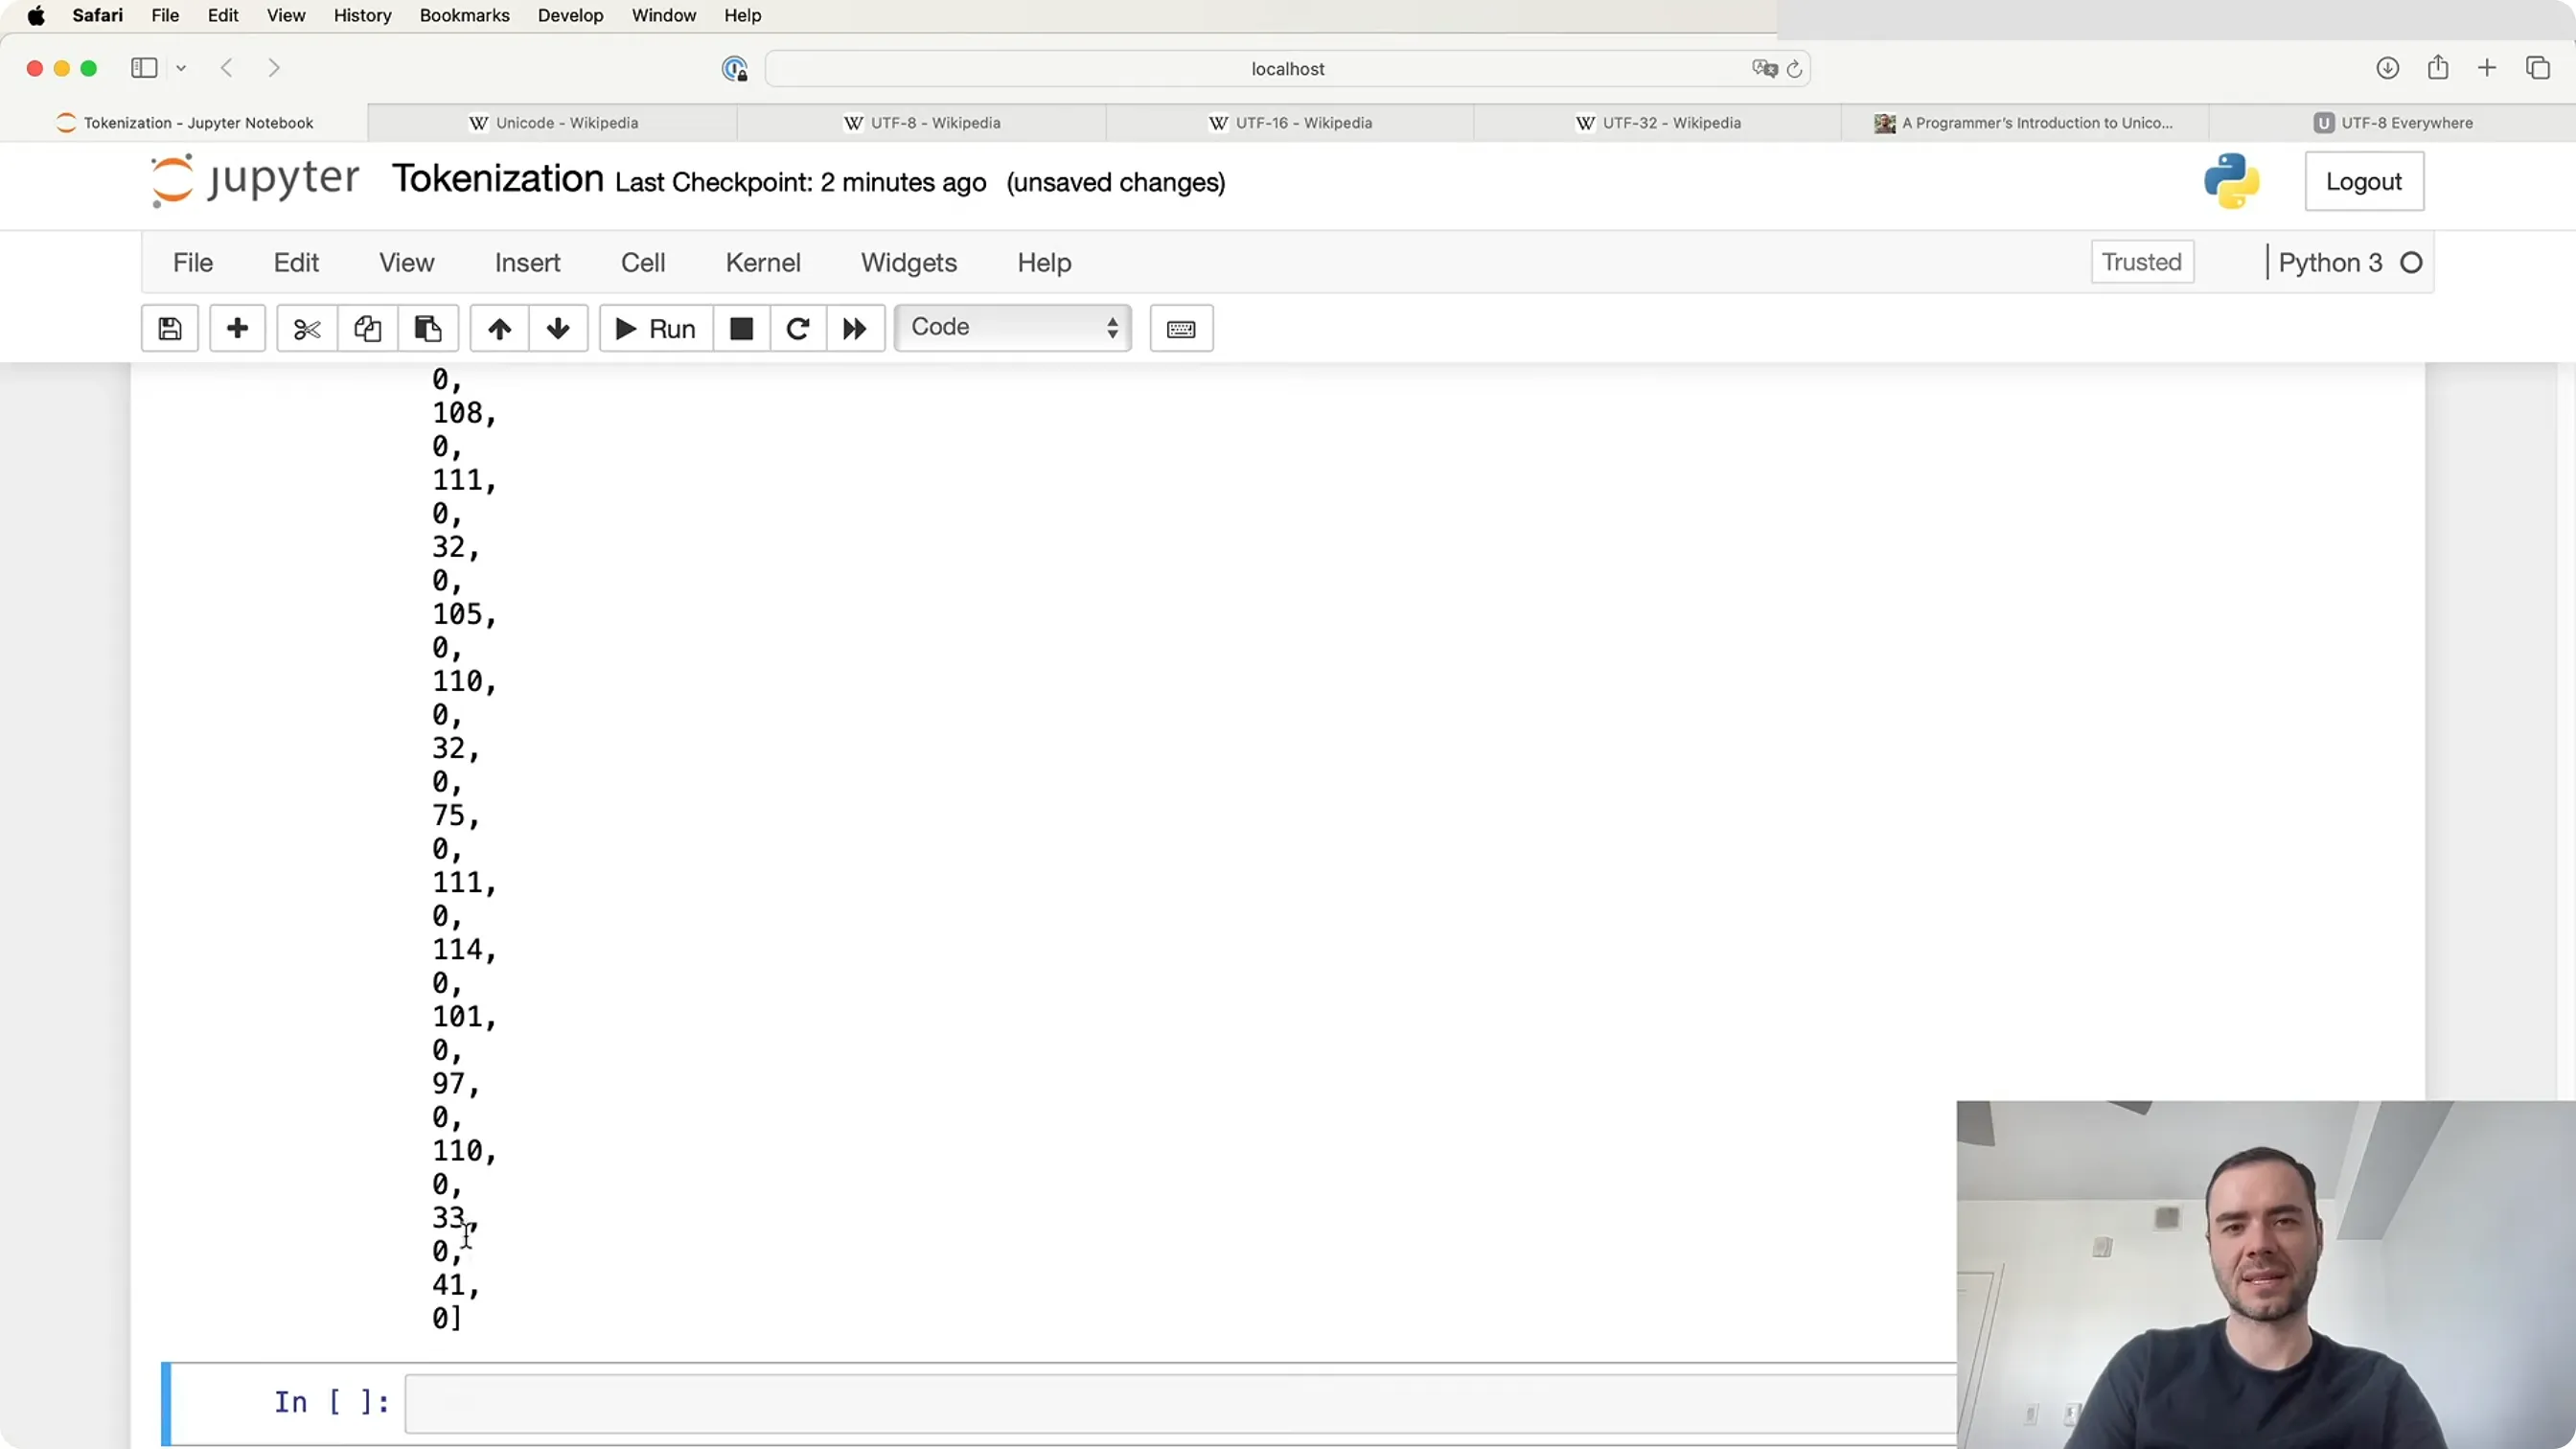Insert a cell below with the plus icon
The height and width of the screenshot is (1449, 2576).
237,328
